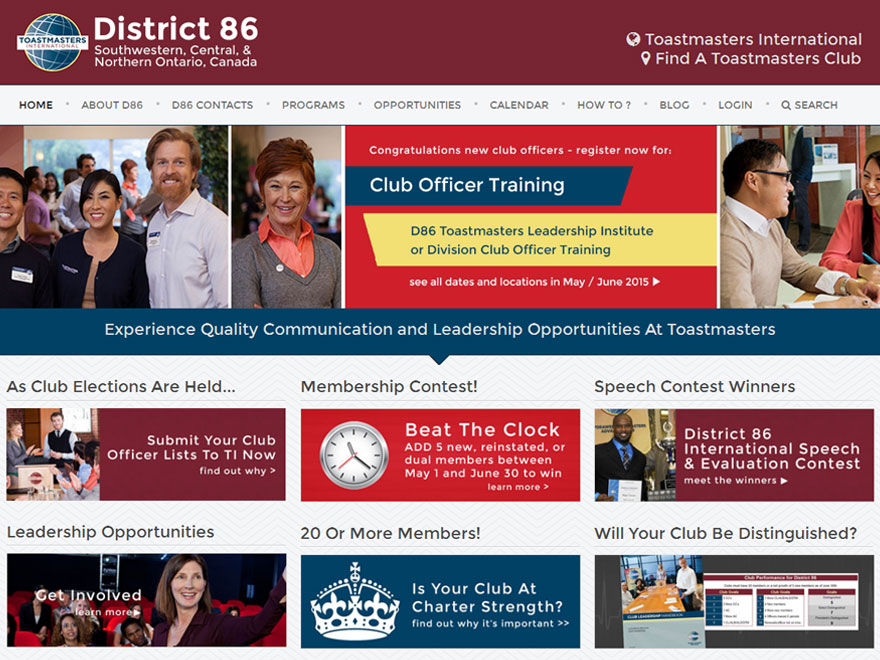The width and height of the screenshot is (880, 660).
Task: Expand the Opportunities navigation menu
Action: pos(417,105)
